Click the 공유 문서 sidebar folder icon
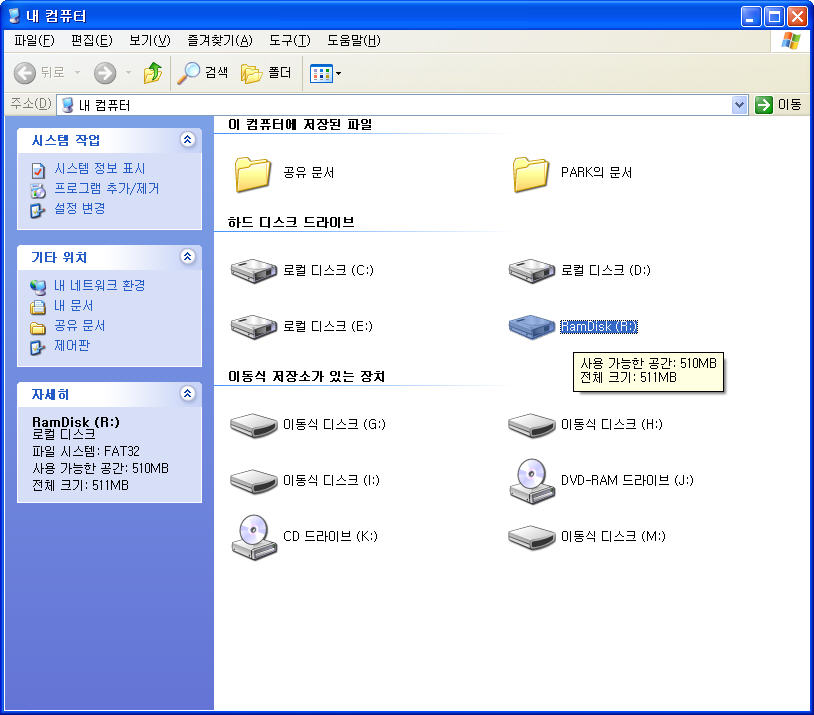Screen dimensions: 814x715 pyautogui.click(x=38, y=328)
